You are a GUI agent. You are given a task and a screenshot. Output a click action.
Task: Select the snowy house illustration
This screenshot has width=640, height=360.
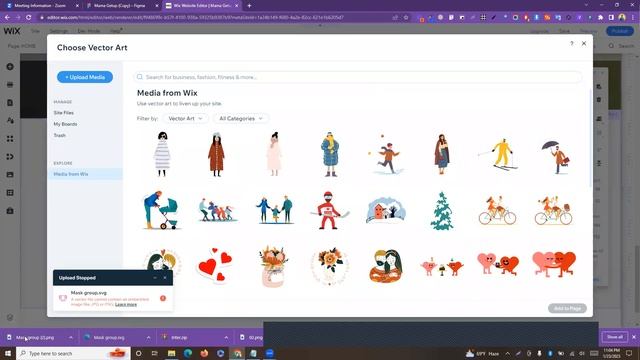coord(386,211)
